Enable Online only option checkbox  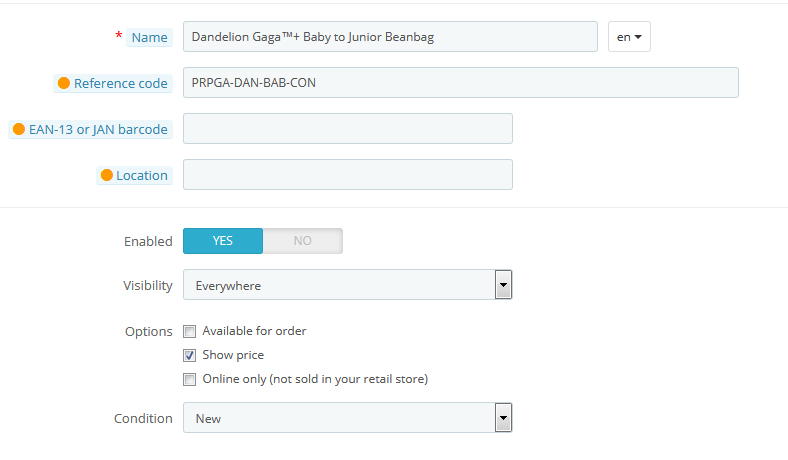coord(190,379)
